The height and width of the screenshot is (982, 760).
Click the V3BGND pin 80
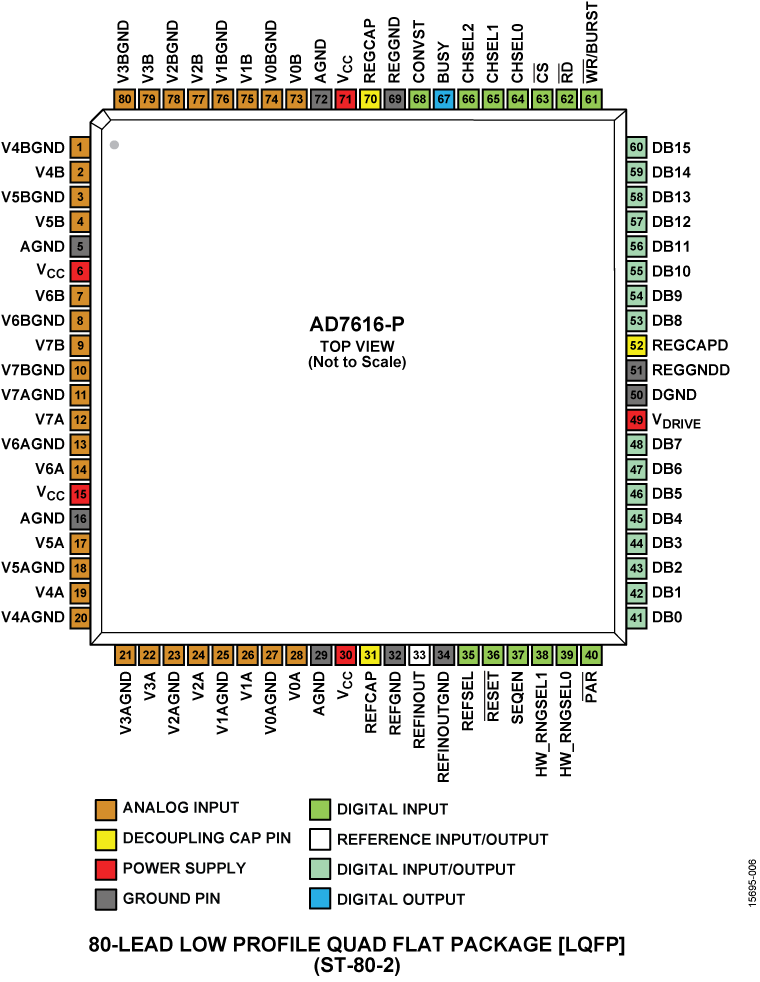(x=124, y=99)
